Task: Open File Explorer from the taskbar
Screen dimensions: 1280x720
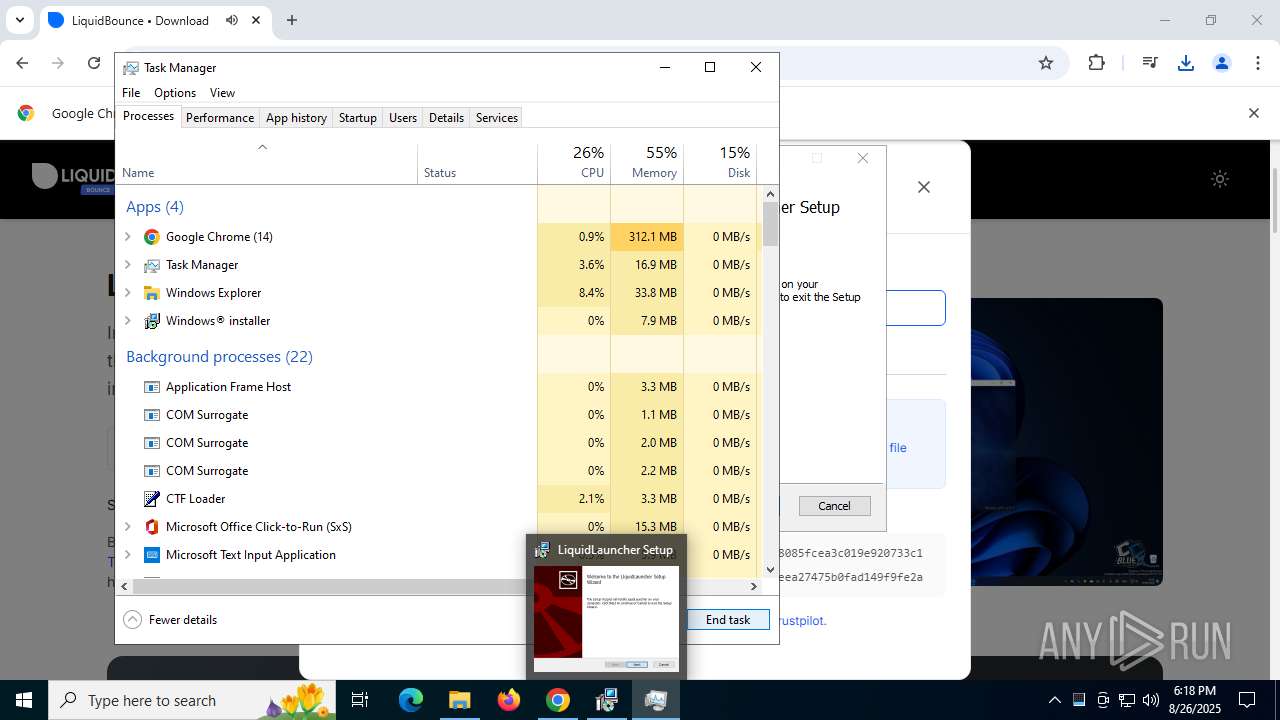Action: pyautogui.click(x=459, y=700)
